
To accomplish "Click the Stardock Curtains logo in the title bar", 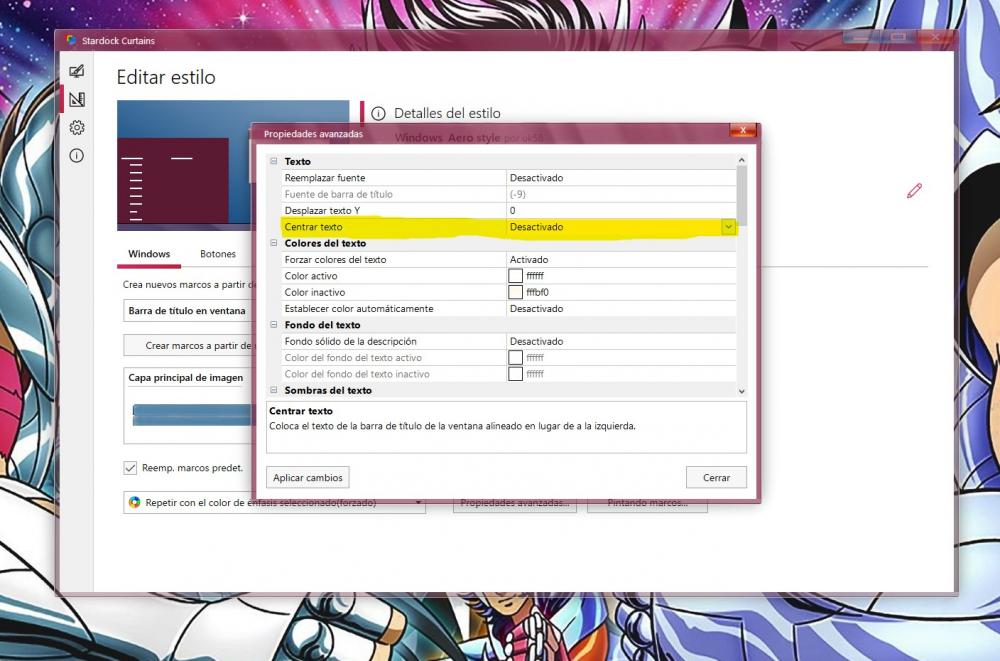I will (x=71, y=40).
